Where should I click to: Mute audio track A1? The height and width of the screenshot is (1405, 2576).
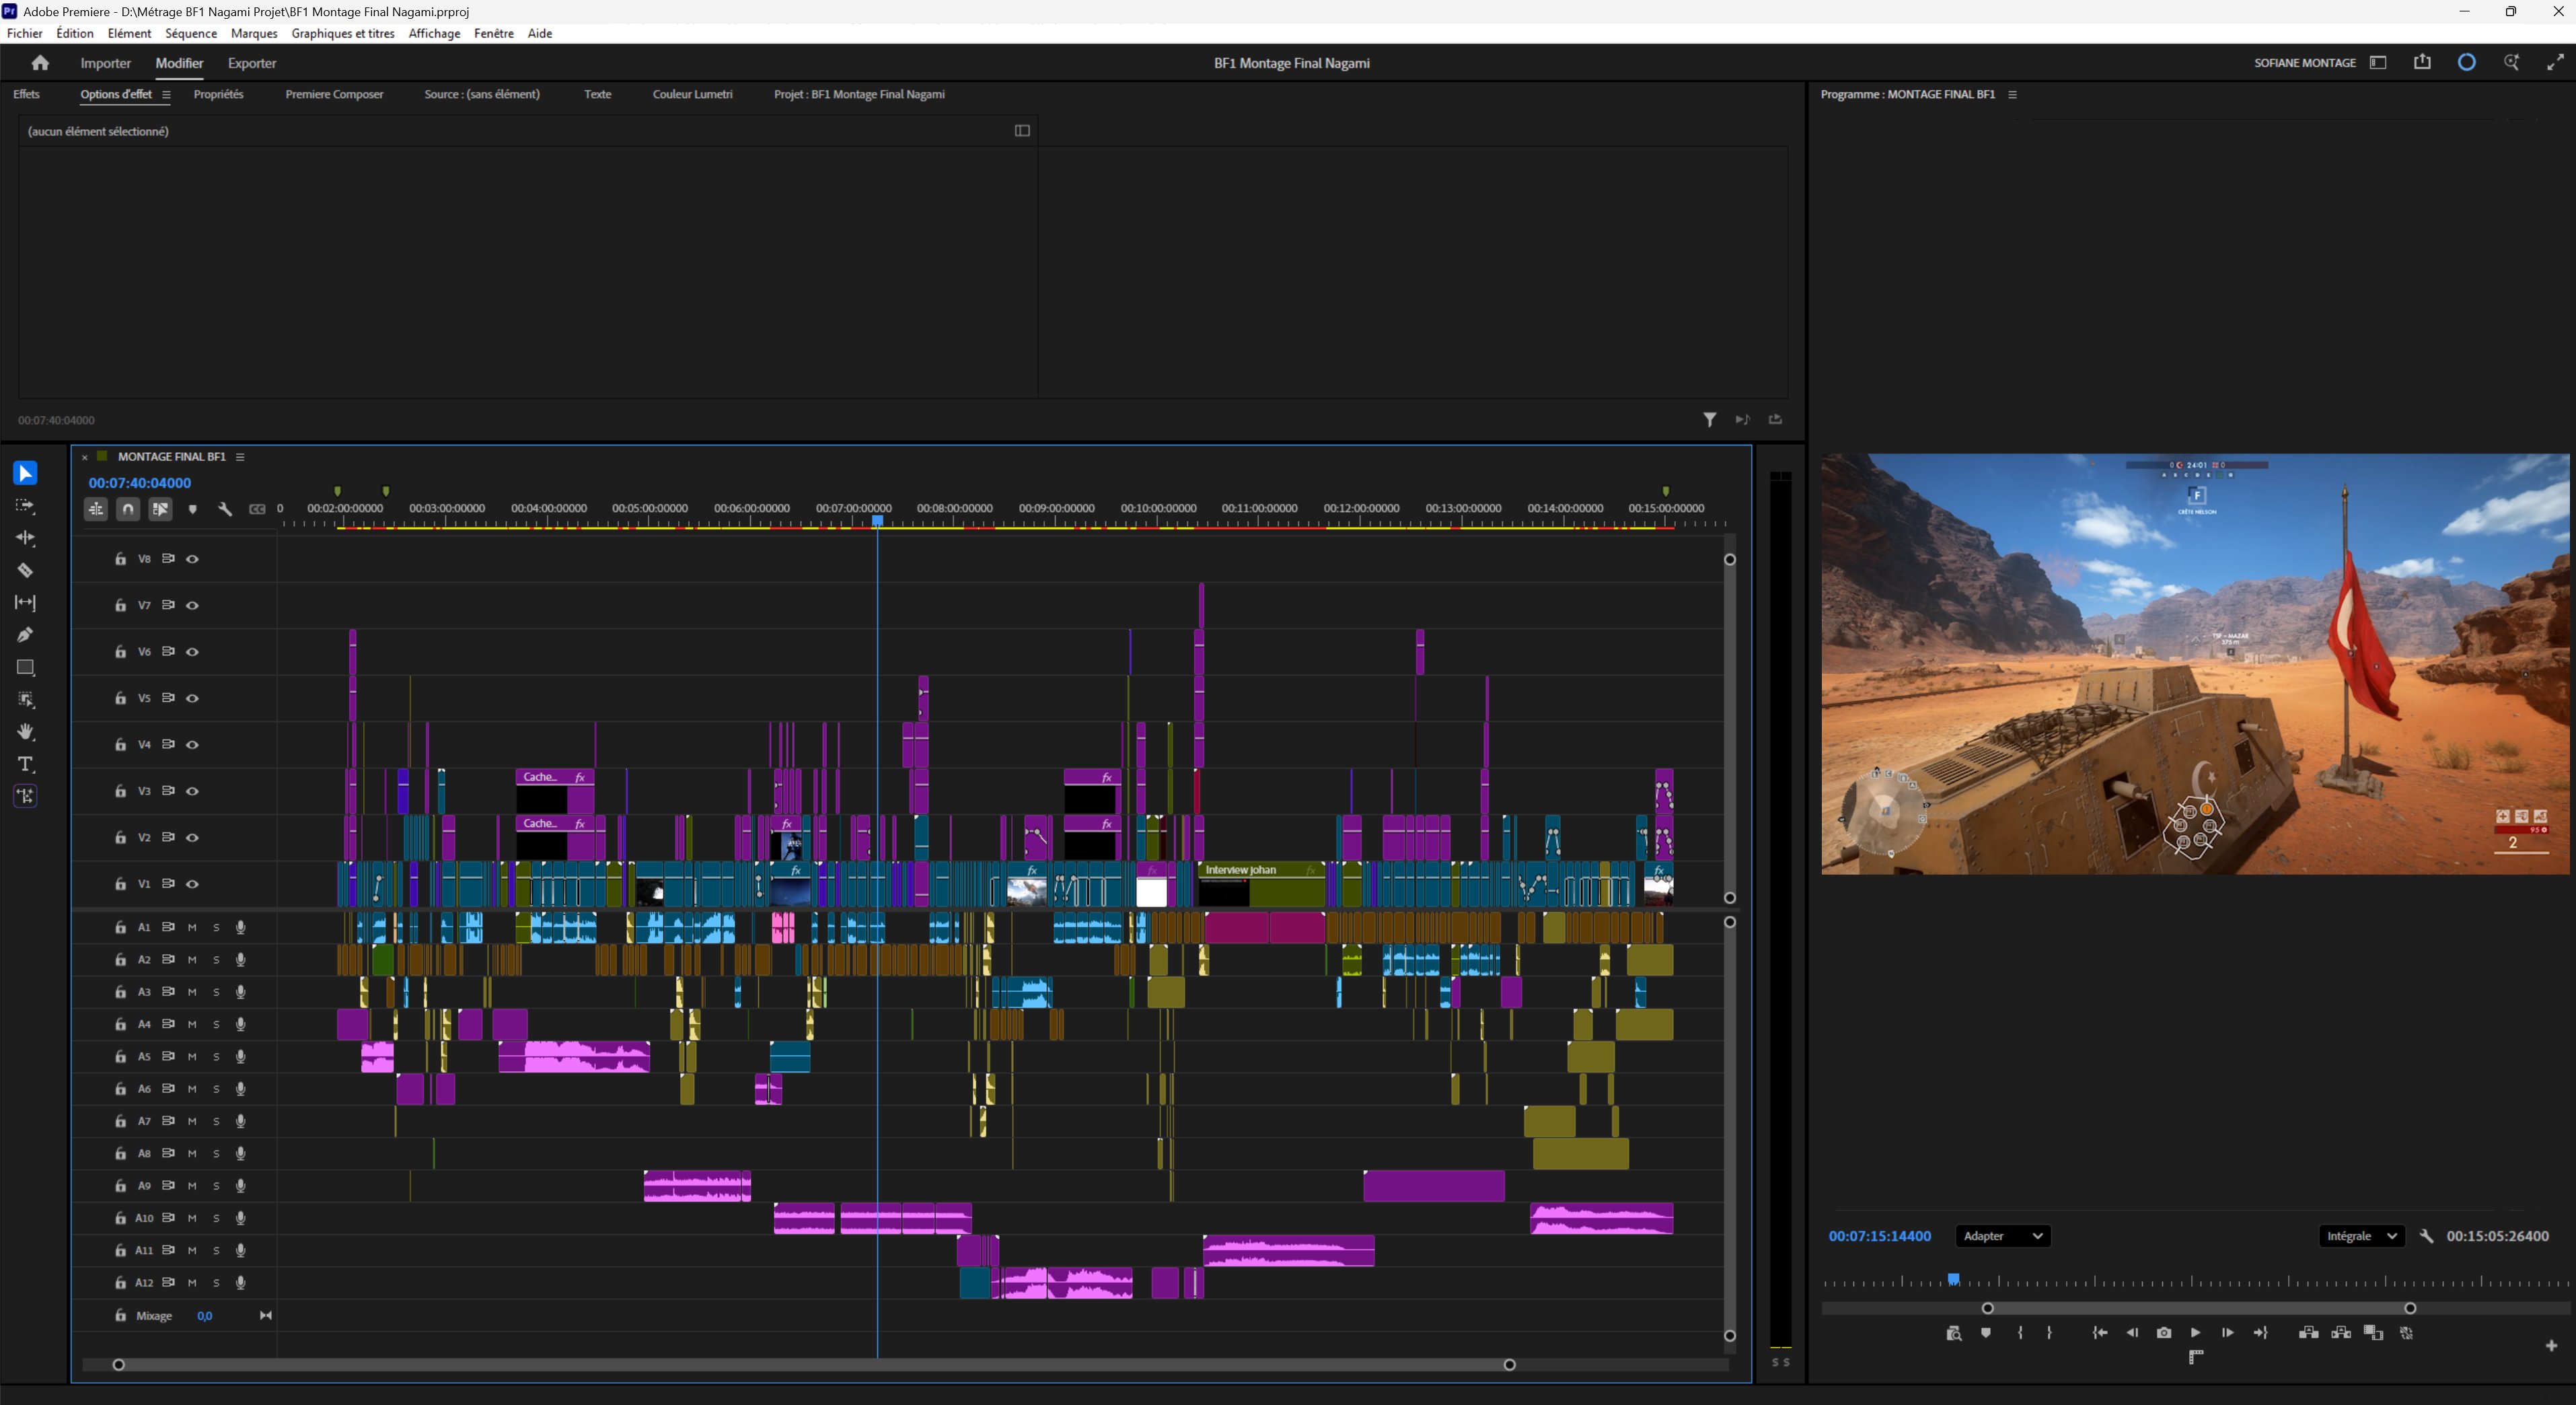(x=192, y=928)
